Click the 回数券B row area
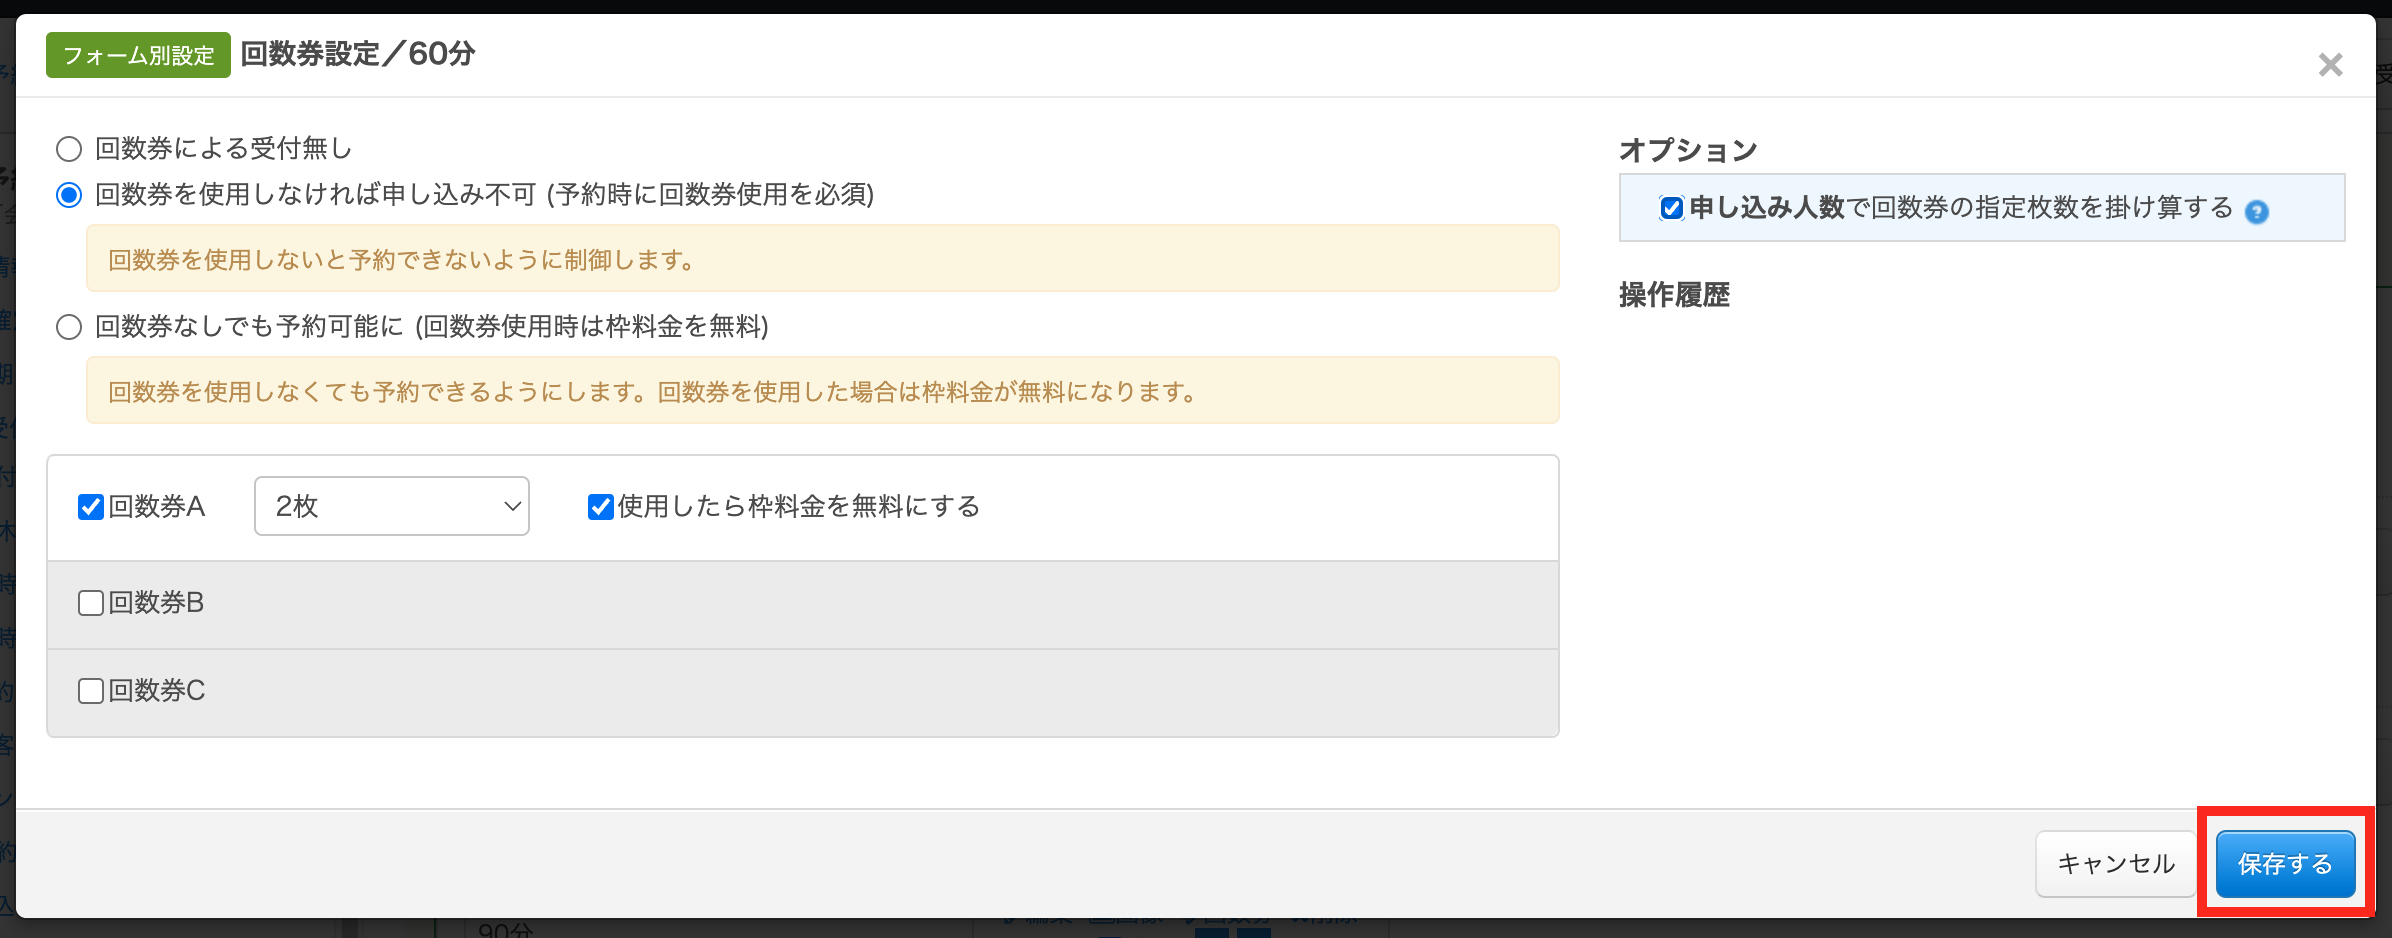The width and height of the screenshot is (2392, 938). coord(800,604)
